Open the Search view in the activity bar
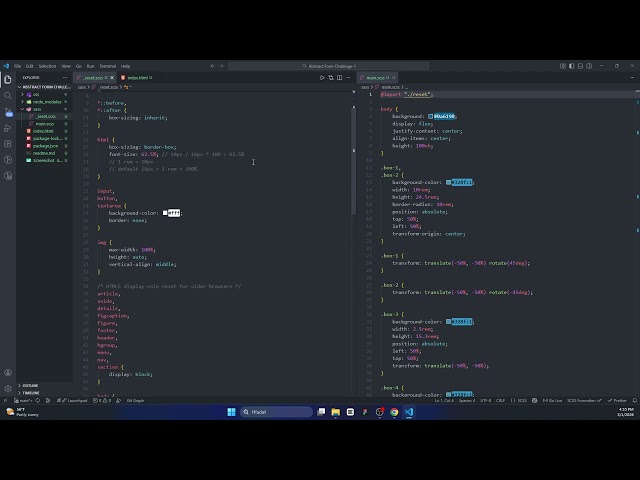The image size is (640, 480). point(8,96)
